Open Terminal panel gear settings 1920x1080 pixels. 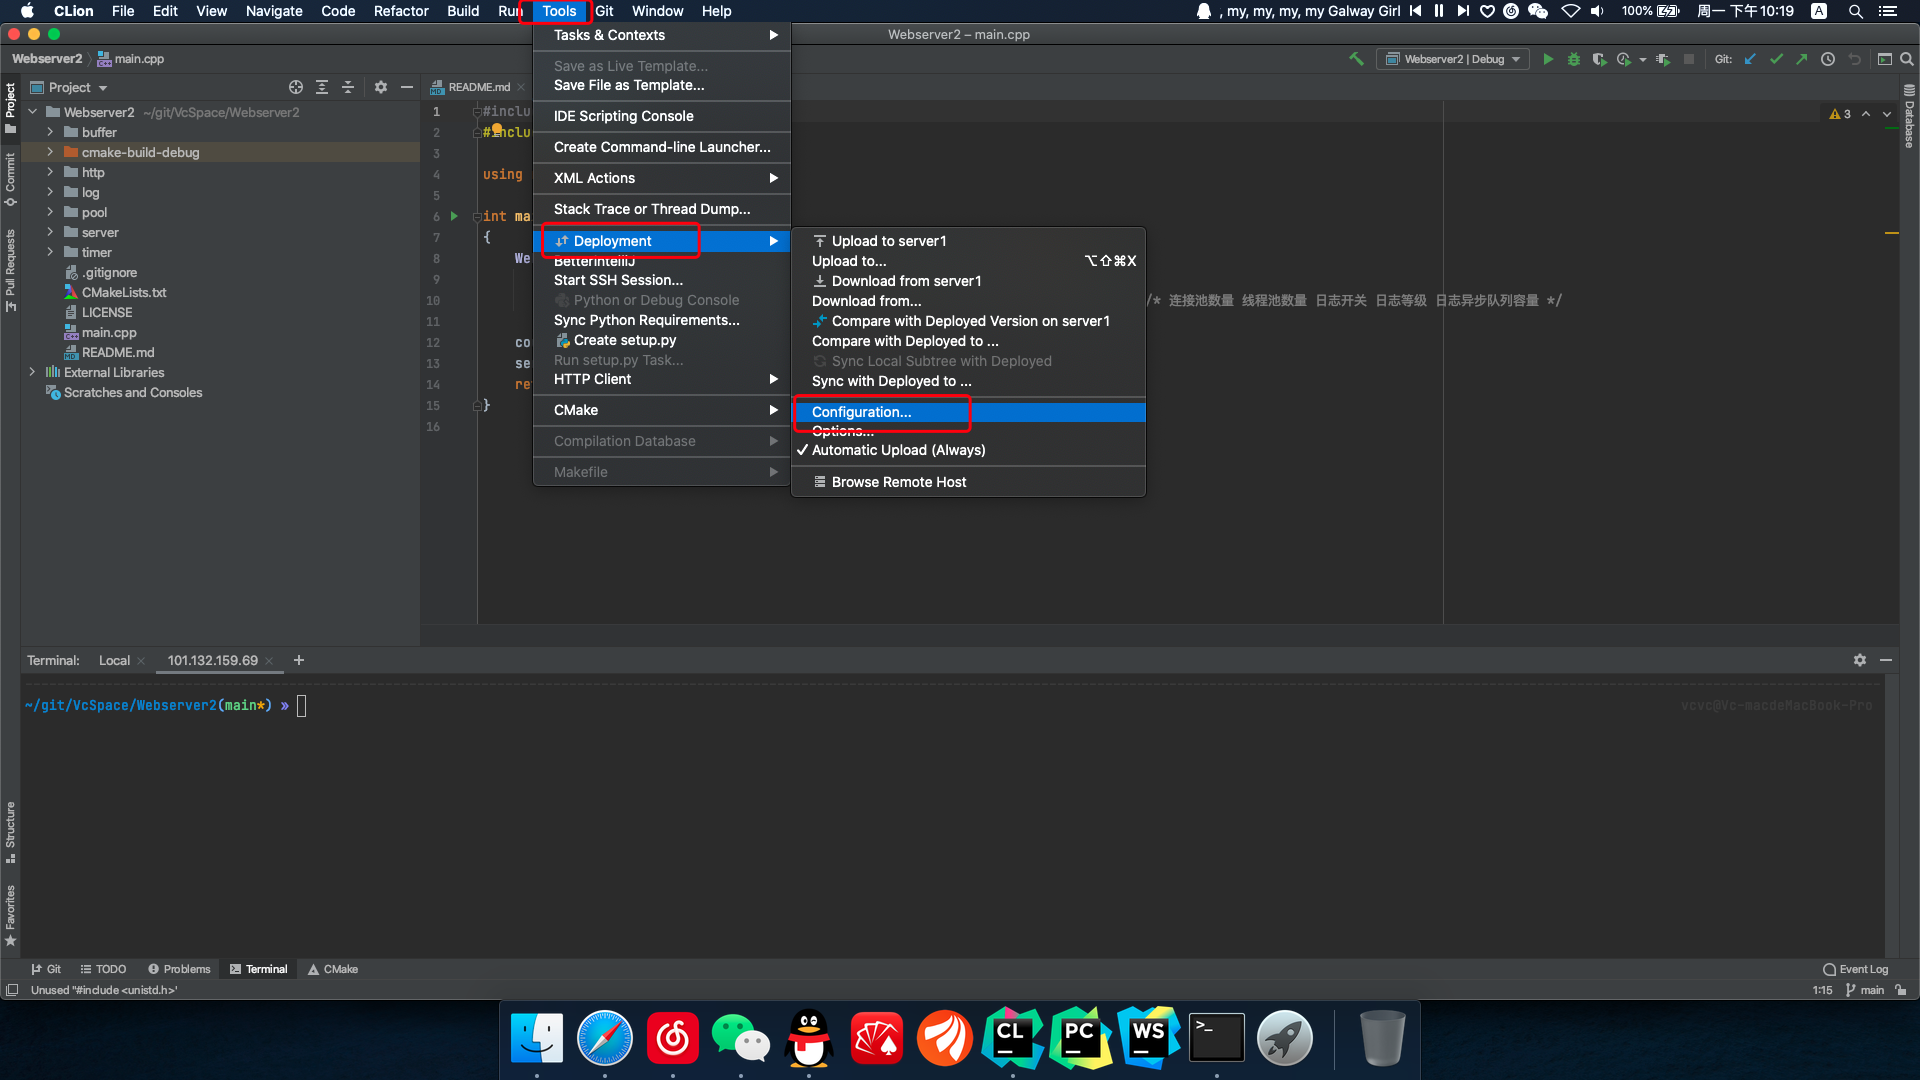pyautogui.click(x=1860, y=660)
